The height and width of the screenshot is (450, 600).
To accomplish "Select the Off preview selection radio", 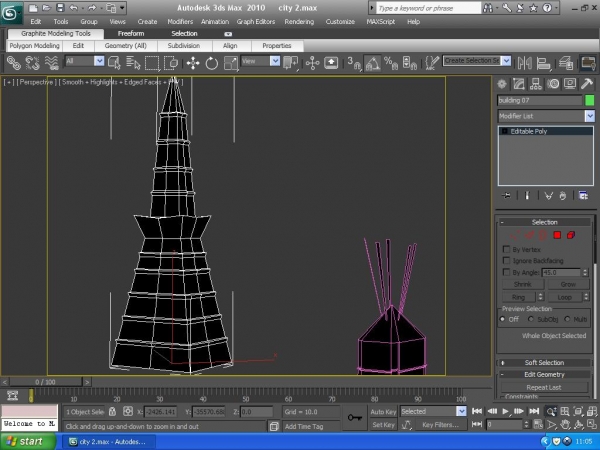I will coord(502,319).
